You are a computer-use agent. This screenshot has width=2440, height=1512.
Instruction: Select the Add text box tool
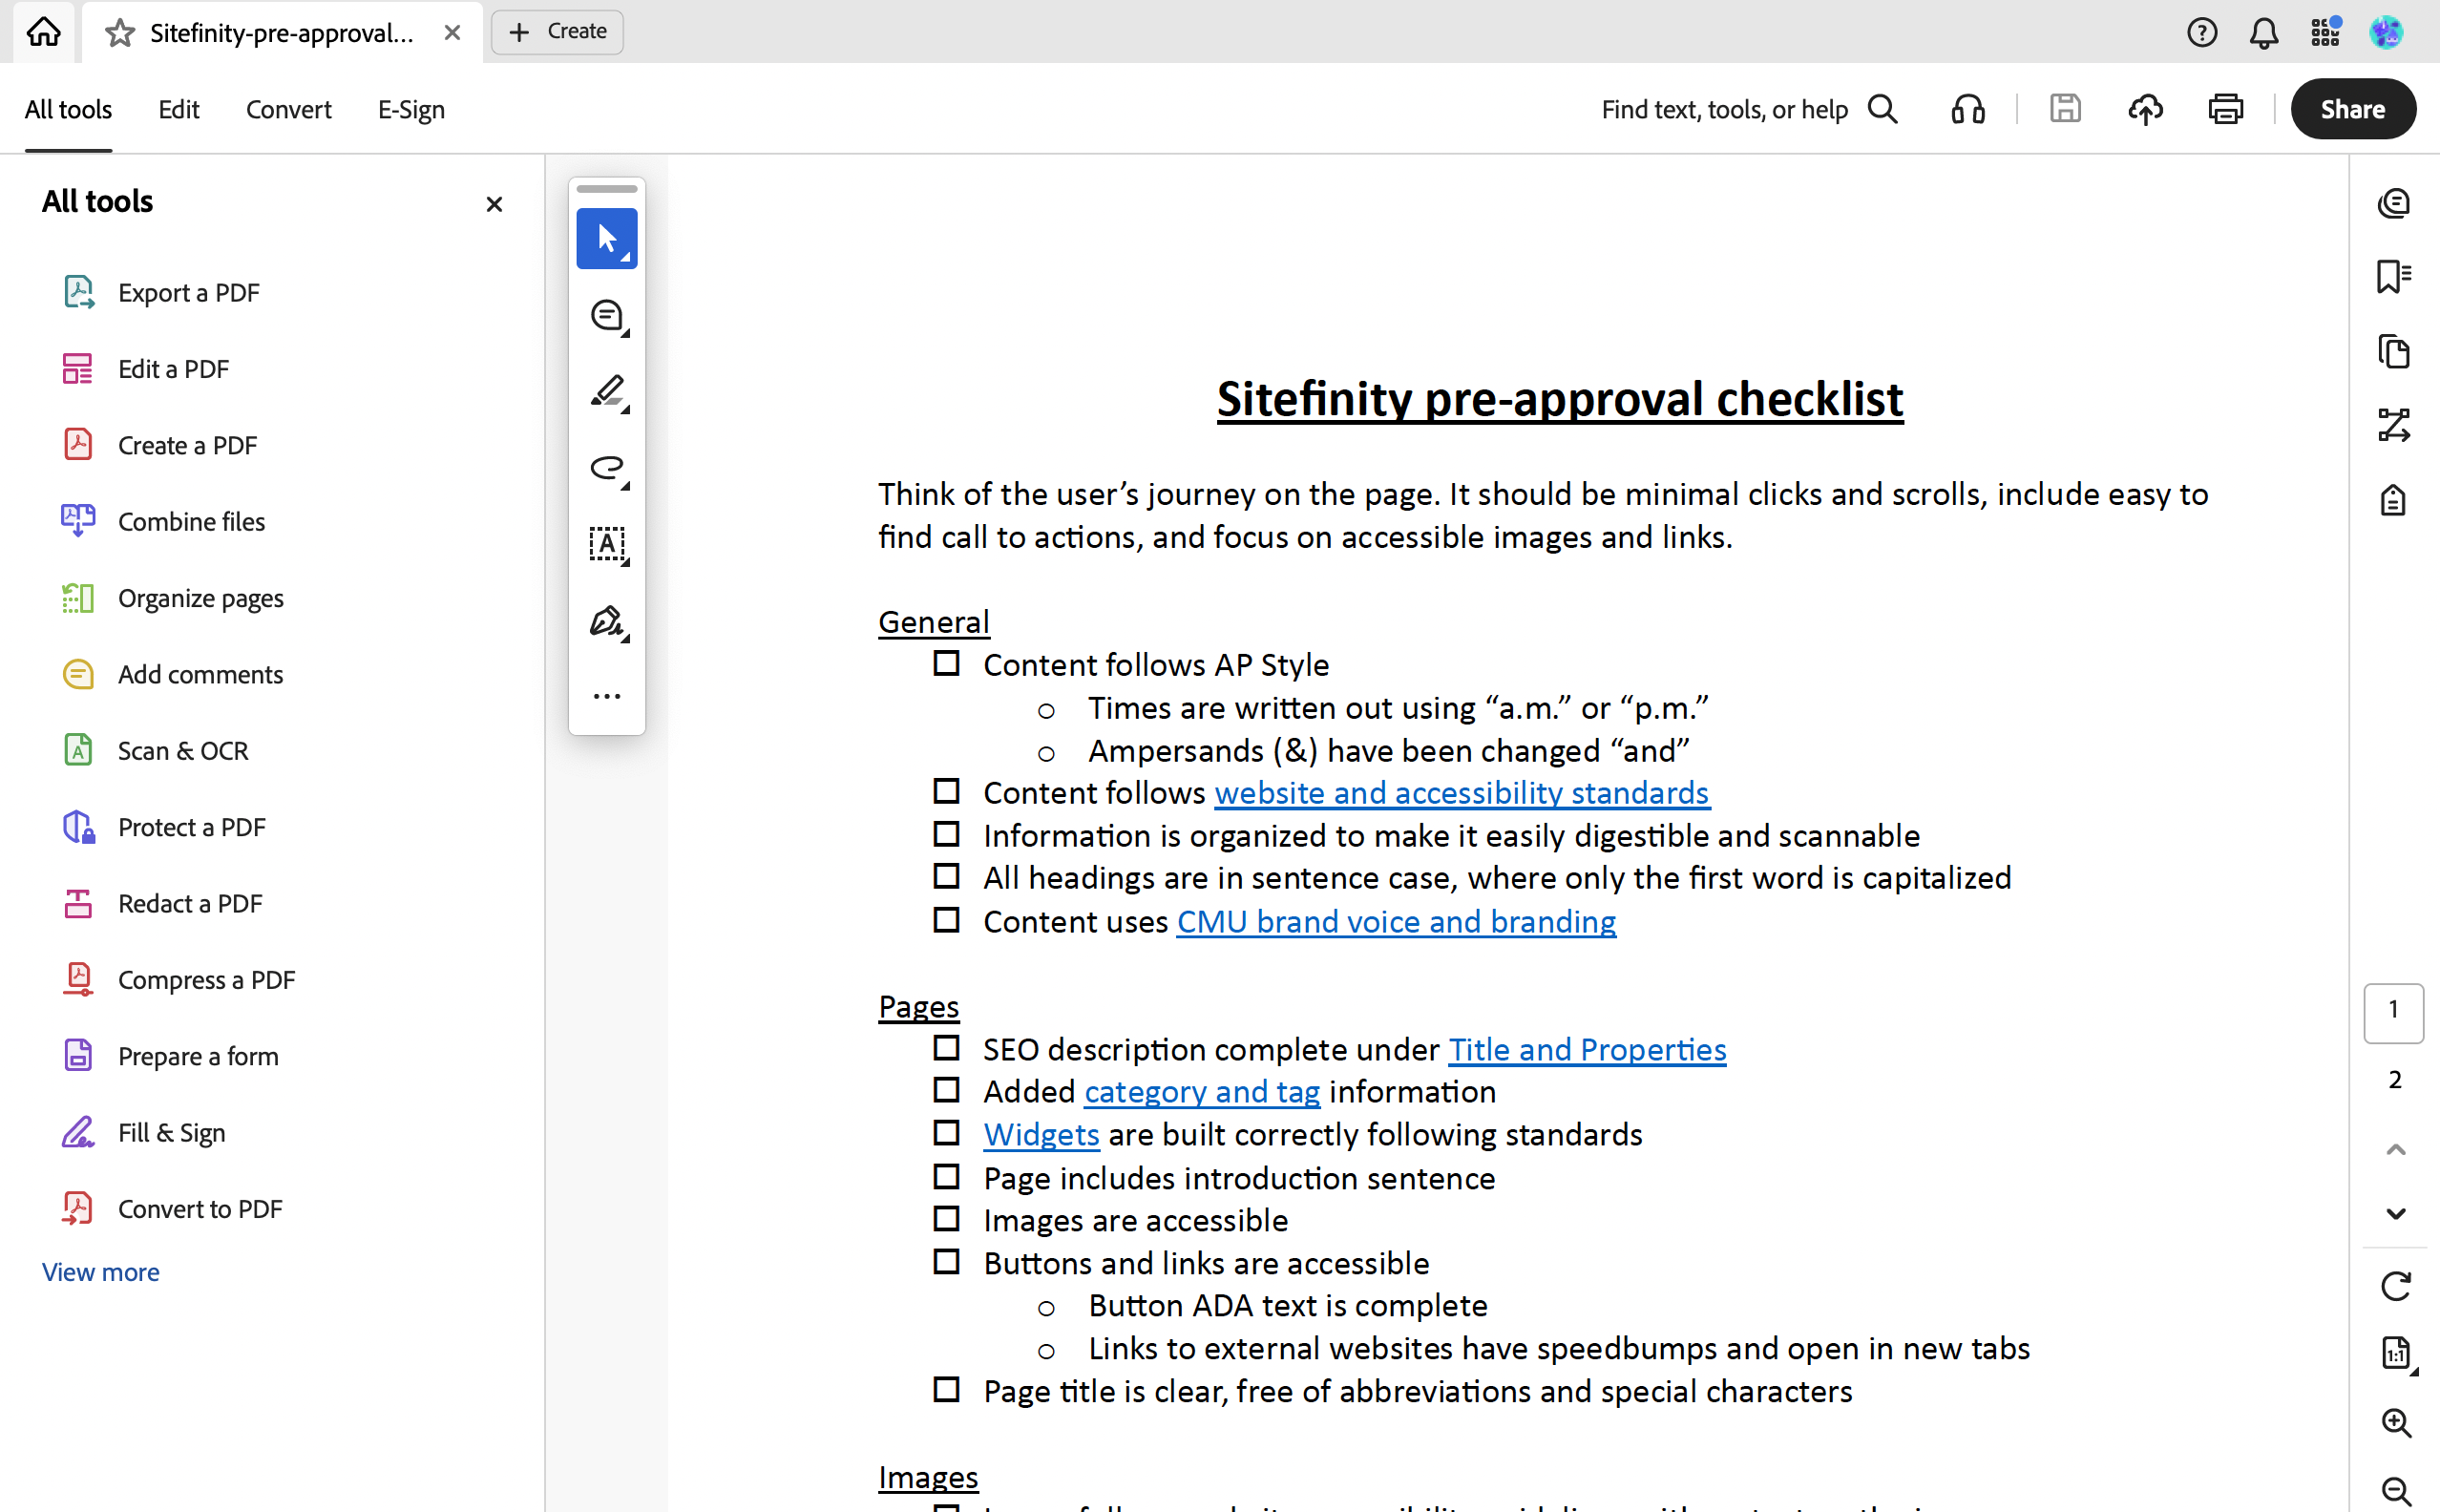tap(607, 544)
